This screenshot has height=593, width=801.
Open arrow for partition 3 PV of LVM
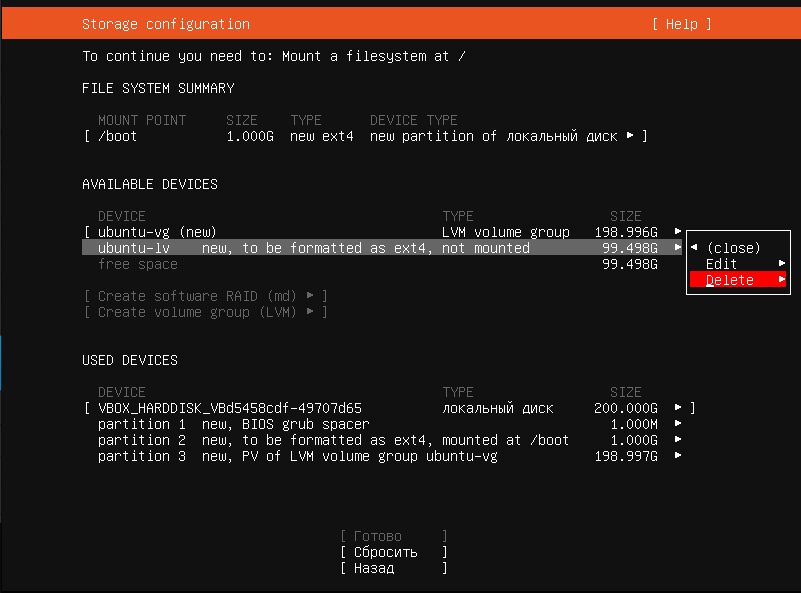coord(678,456)
